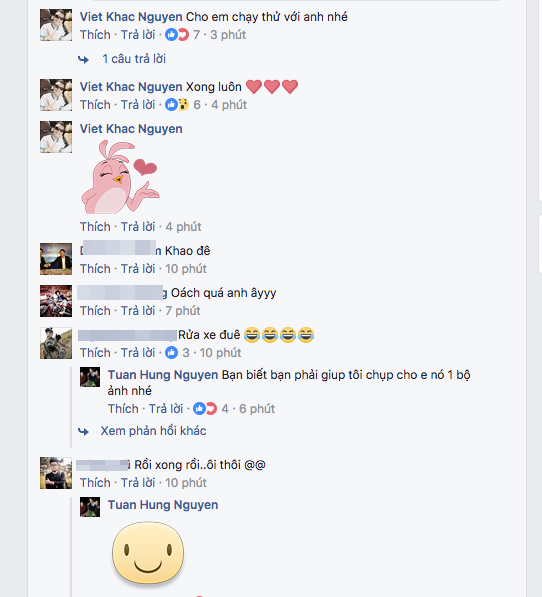The height and width of the screenshot is (597, 542).
Task: Click avatar of 'Rửa xe đuê' commenter
Action: coord(56,343)
